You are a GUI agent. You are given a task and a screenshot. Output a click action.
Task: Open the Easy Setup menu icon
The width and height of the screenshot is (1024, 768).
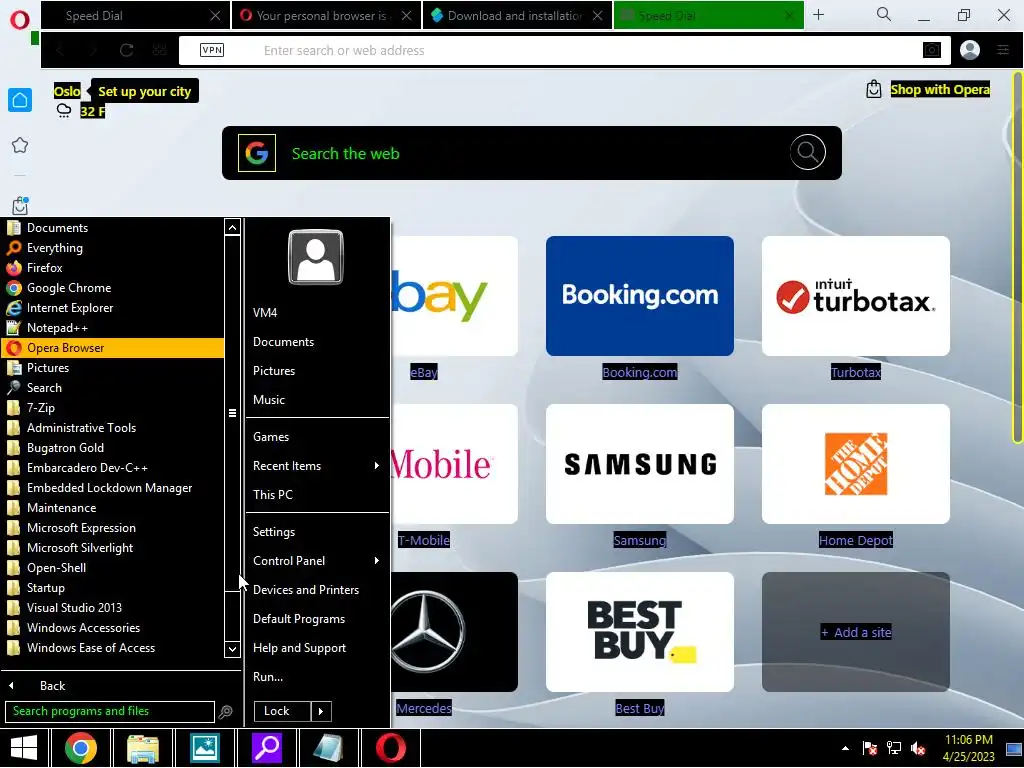(x=1003, y=50)
